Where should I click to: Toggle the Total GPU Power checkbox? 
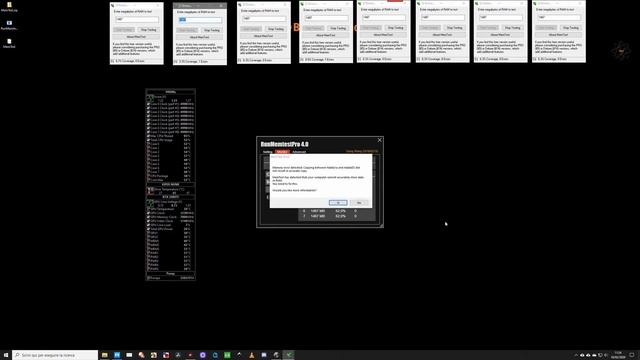click(x=149, y=229)
